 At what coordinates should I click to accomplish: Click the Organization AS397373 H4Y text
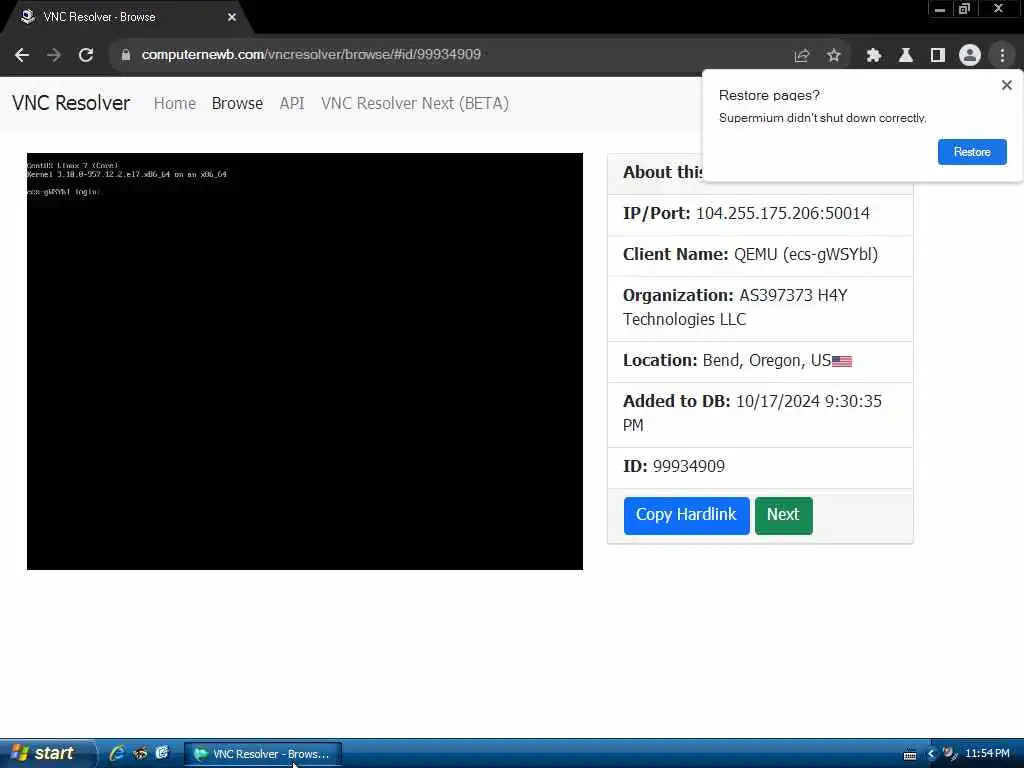735,307
